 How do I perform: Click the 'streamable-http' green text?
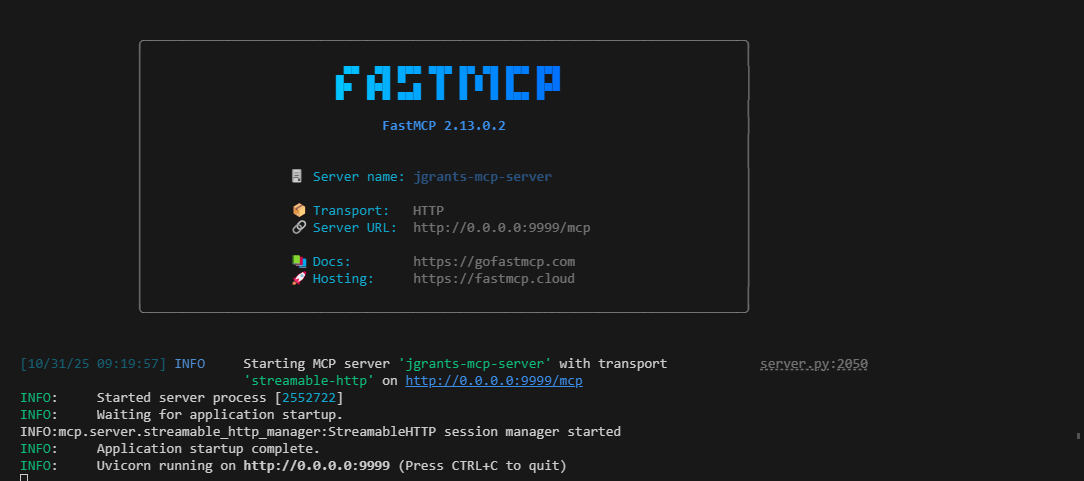click(309, 381)
